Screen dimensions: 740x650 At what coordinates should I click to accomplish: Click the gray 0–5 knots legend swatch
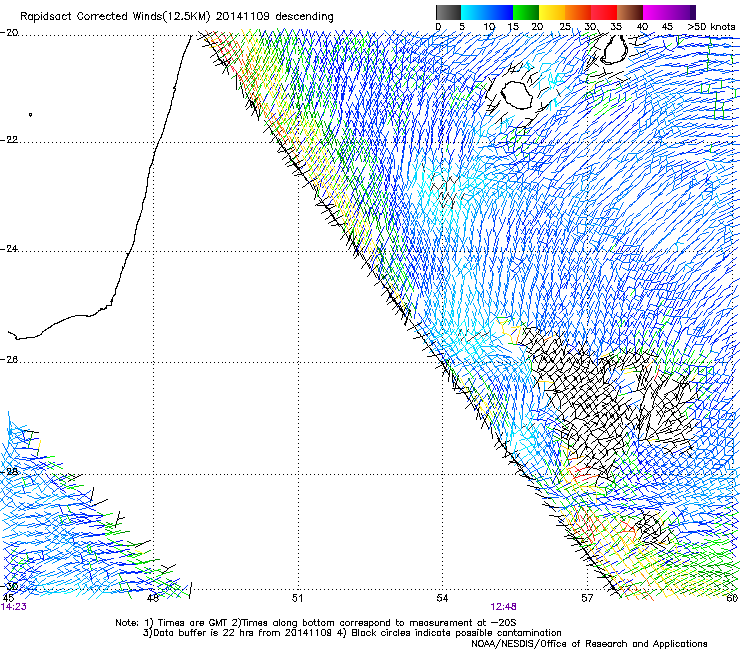click(x=448, y=12)
